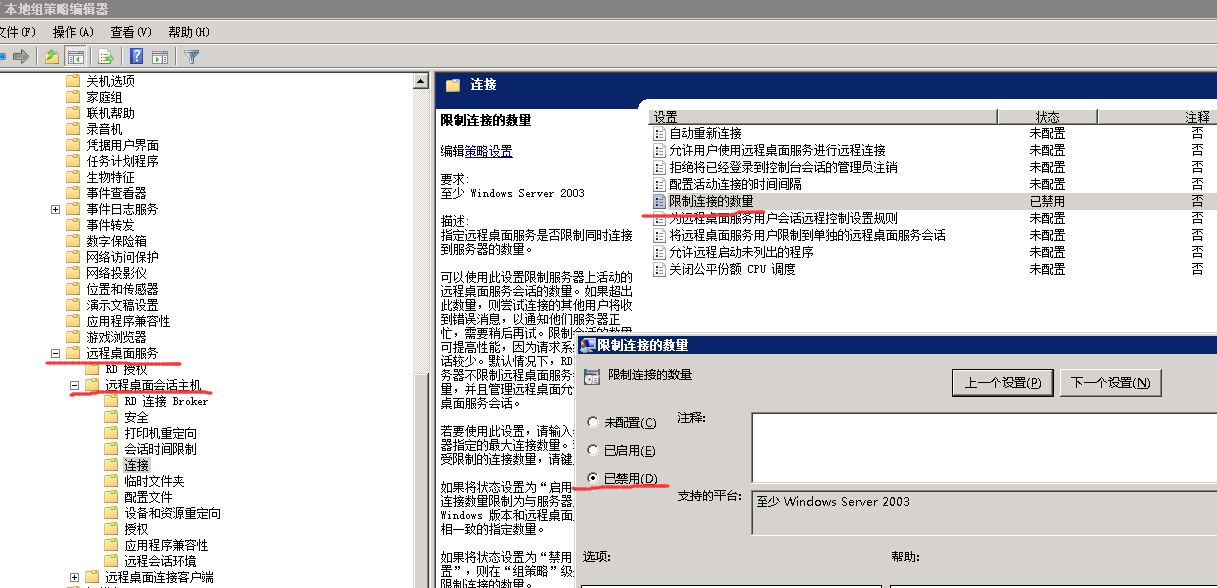Click policy icon beside 限制连接的数量 row
The height and width of the screenshot is (588, 1217).
(x=659, y=201)
